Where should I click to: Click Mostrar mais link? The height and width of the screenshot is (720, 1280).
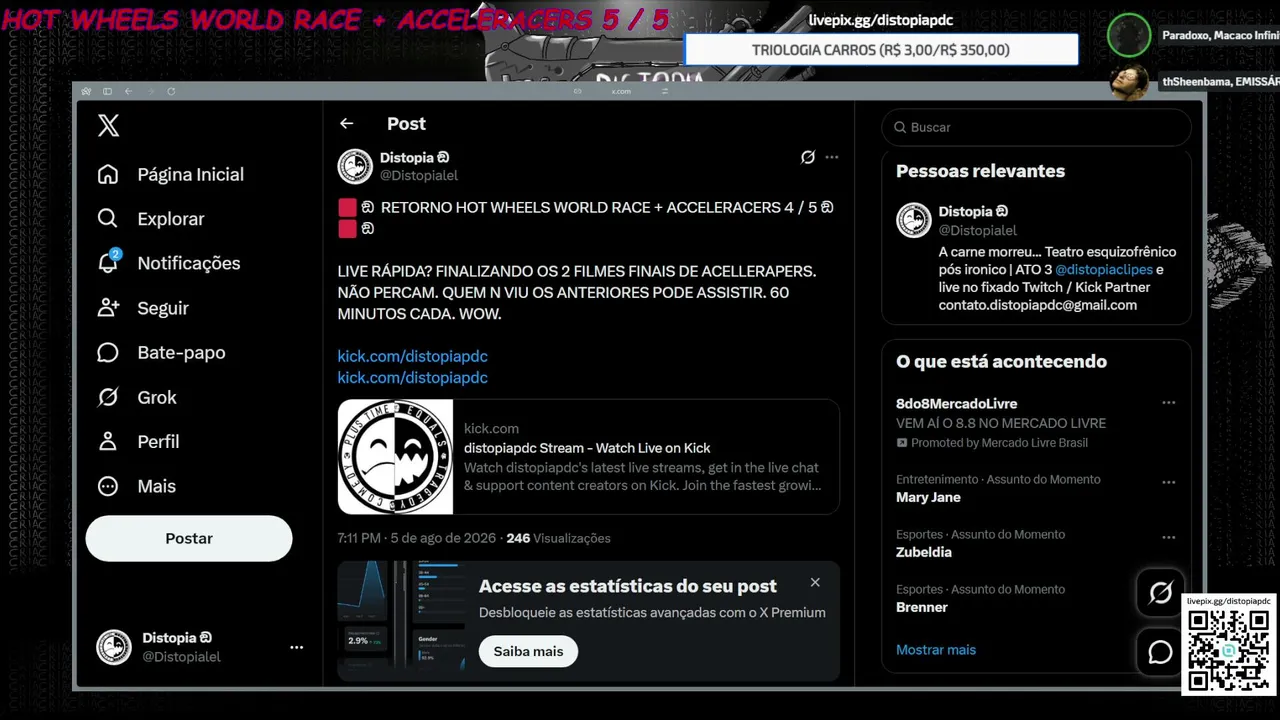point(936,649)
